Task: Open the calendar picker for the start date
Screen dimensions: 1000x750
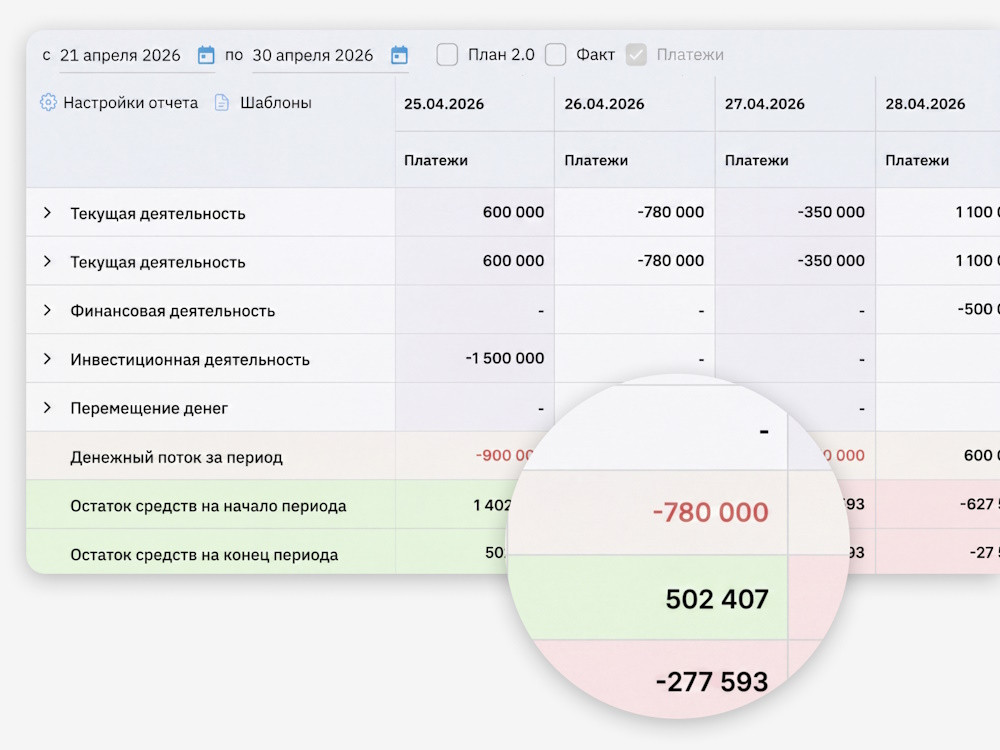Action: [206, 55]
